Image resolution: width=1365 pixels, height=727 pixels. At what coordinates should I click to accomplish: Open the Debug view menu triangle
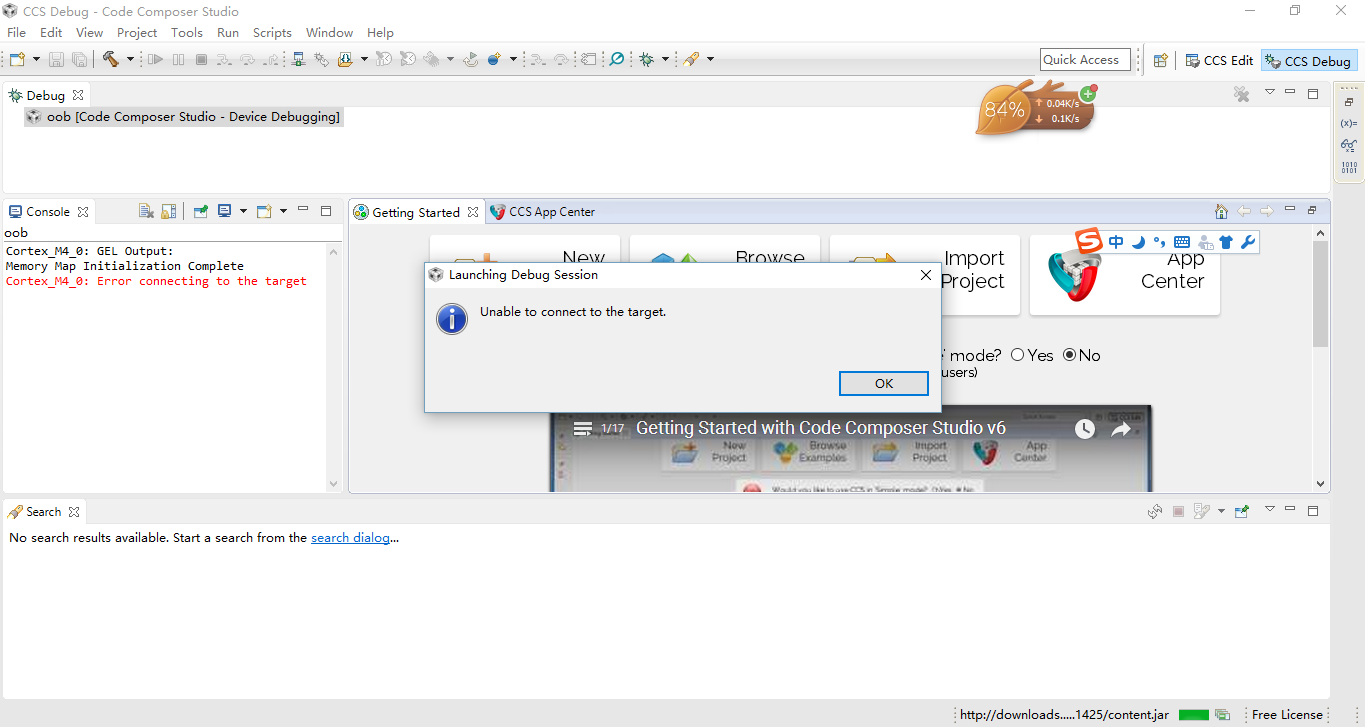coord(1270,92)
